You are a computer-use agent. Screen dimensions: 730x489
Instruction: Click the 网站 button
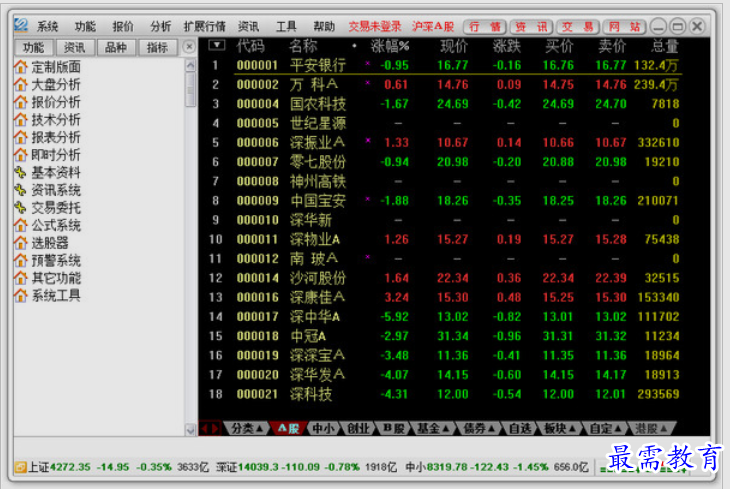pyautogui.click(x=624, y=27)
